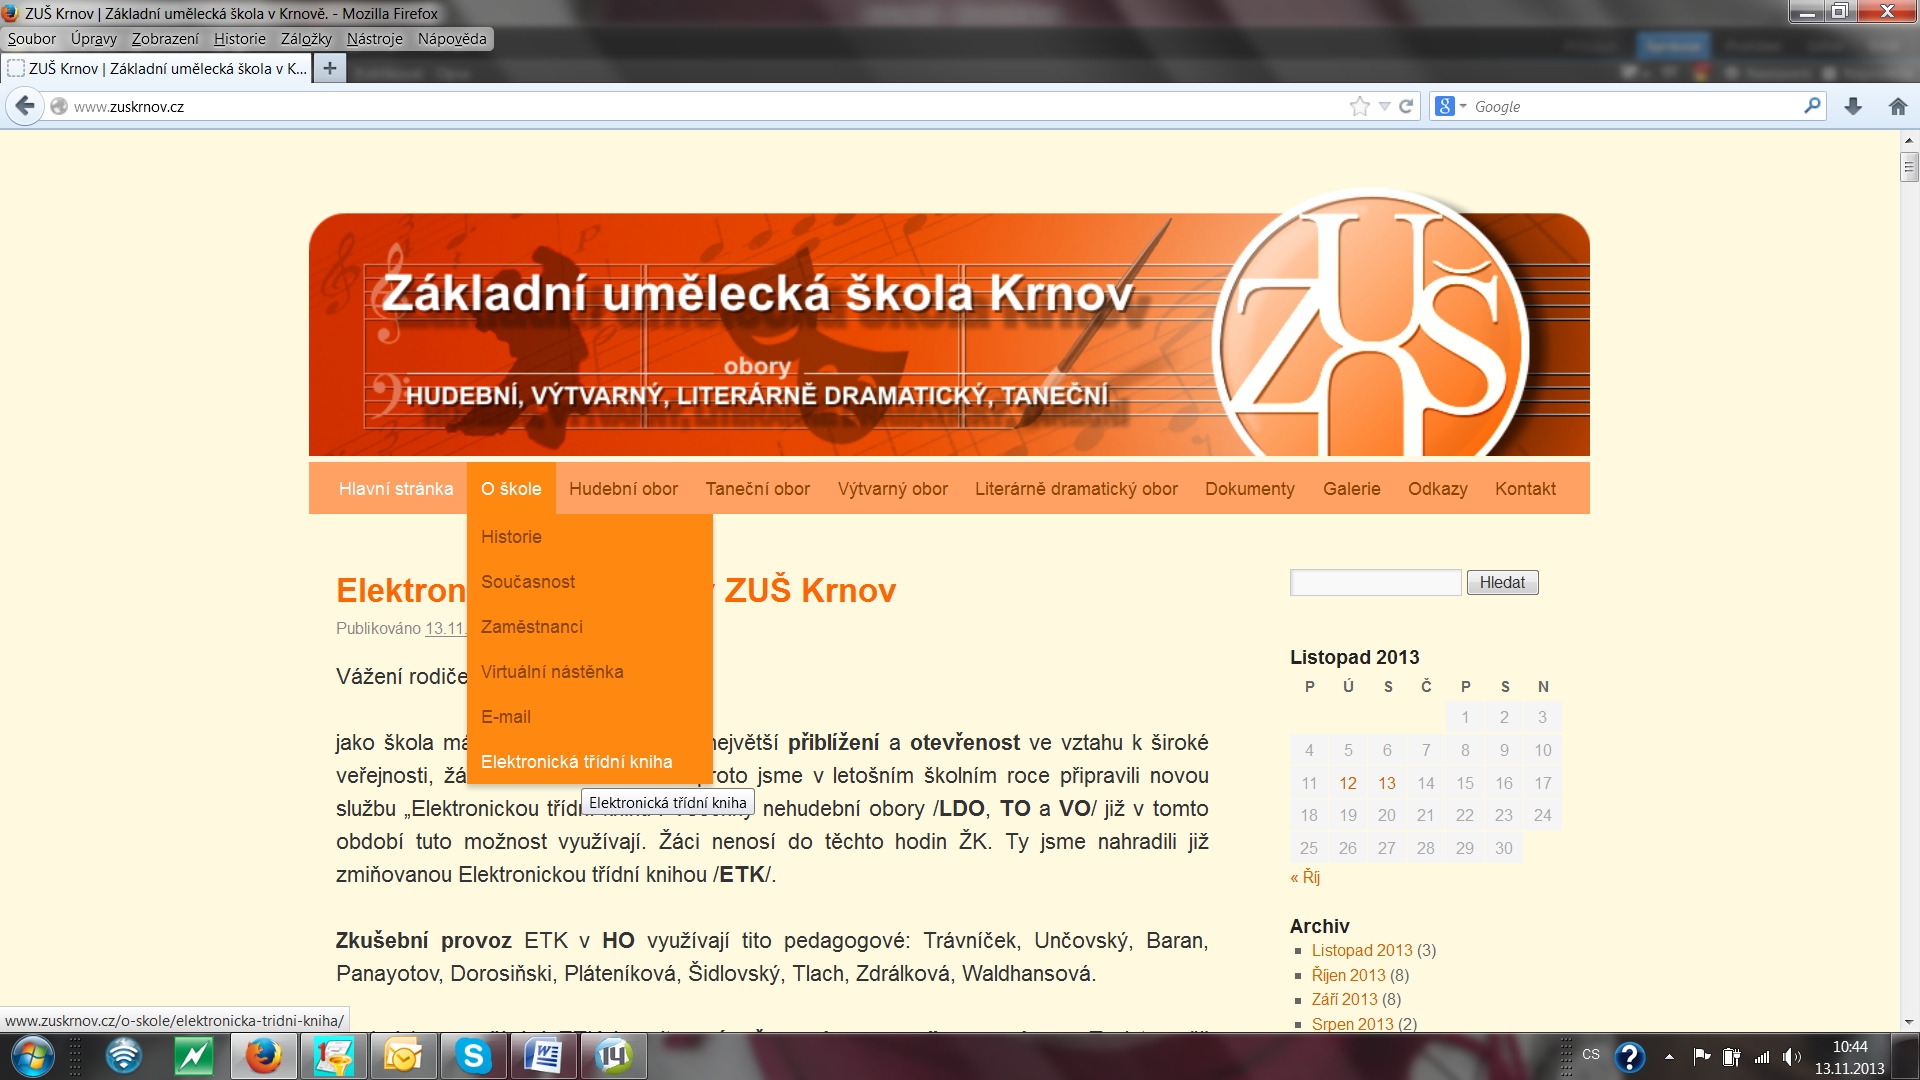Click the volume speaker tray icon
Screen dimensions: 1920x1080
[1791, 1056]
